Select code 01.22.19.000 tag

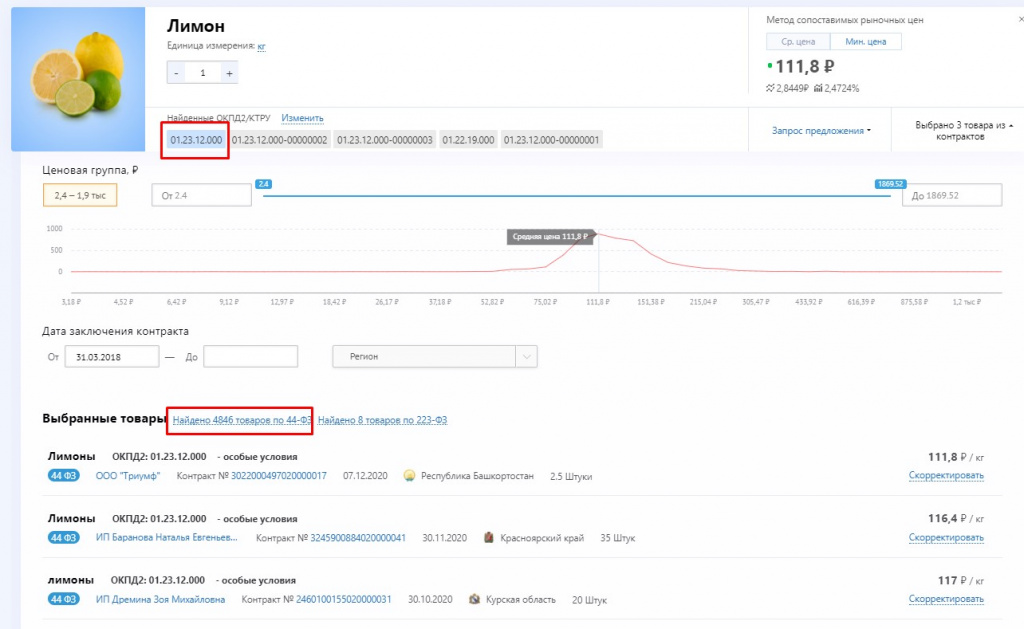point(468,140)
